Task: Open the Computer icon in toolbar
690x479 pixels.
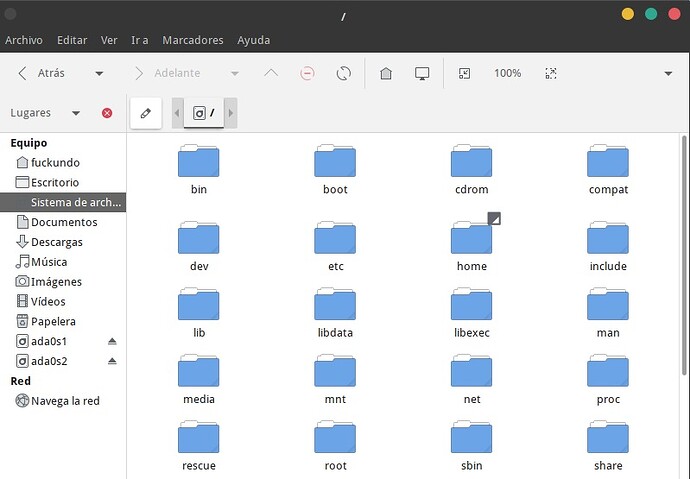Action: [422, 73]
